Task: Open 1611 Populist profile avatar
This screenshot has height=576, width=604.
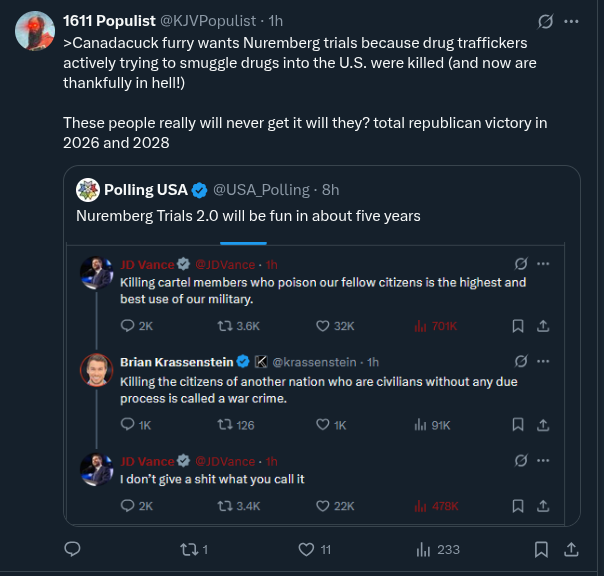Action: click(x=35, y=32)
